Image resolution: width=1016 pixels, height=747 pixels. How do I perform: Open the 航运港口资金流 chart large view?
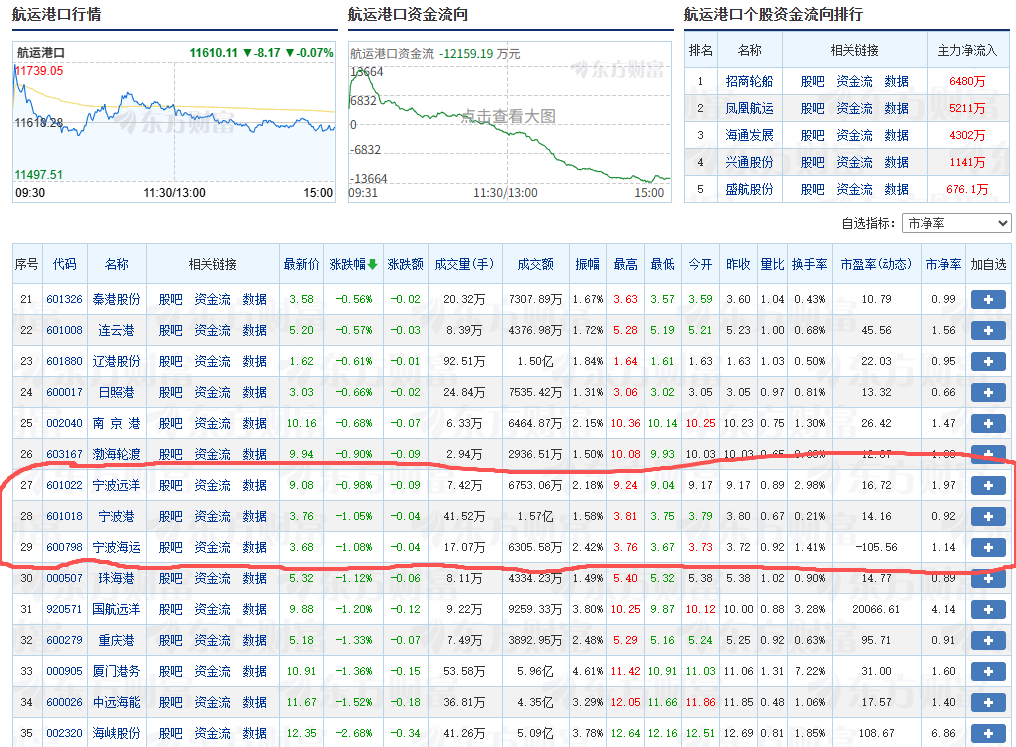[x=509, y=122]
